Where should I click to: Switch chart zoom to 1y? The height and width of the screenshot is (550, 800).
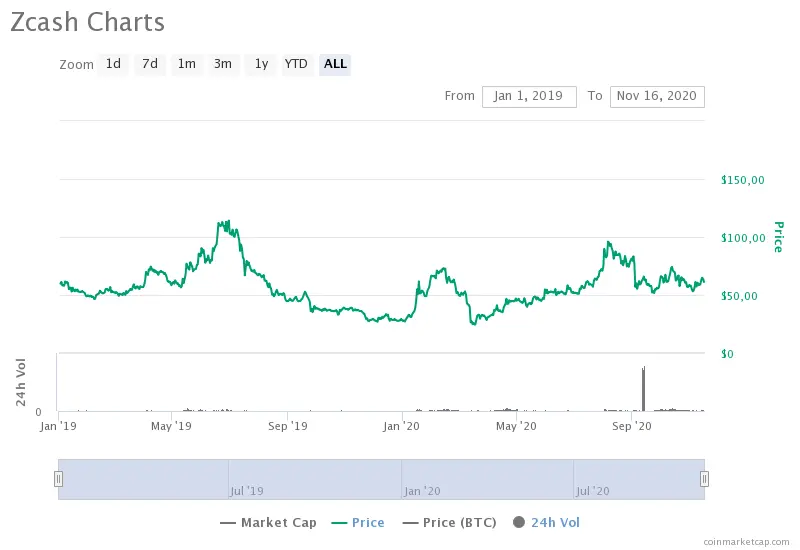[x=261, y=64]
